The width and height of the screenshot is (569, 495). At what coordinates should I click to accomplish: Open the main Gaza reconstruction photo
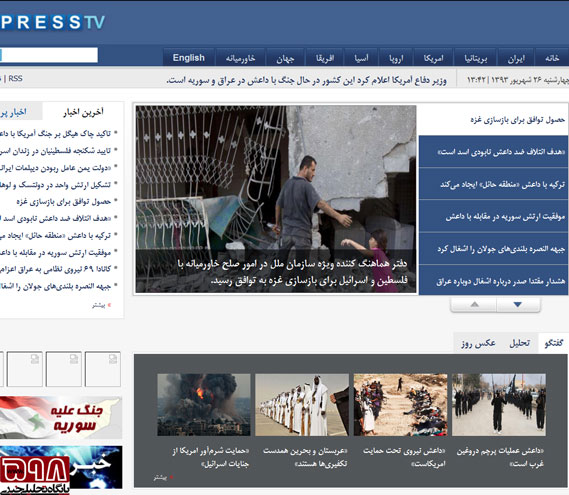pos(276,199)
